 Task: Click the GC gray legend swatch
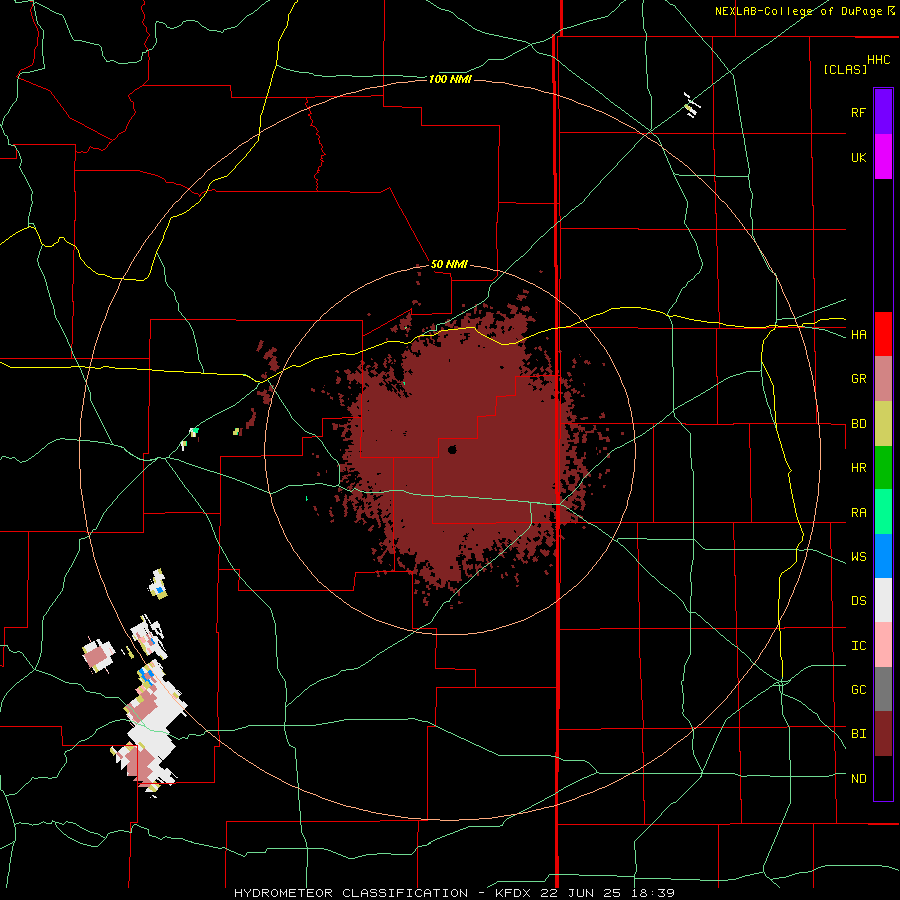883,689
